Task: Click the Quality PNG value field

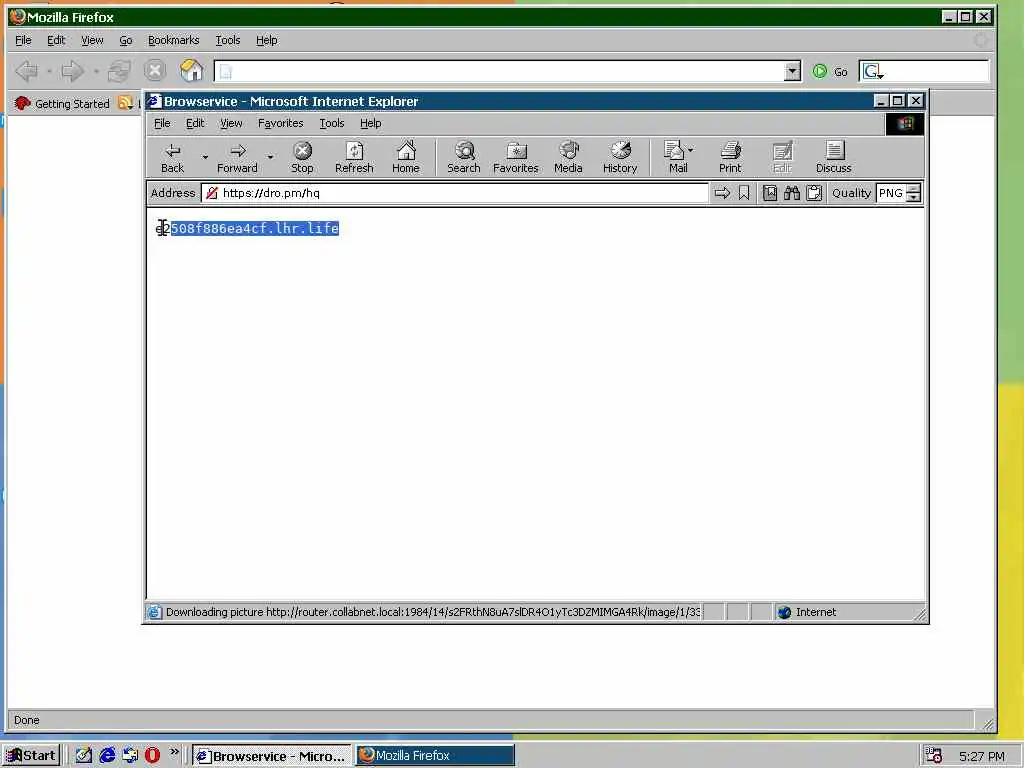Action: click(x=891, y=193)
